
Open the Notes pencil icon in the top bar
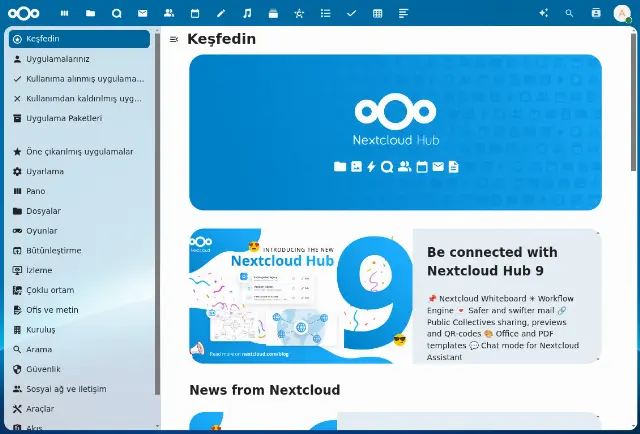click(x=221, y=13)
